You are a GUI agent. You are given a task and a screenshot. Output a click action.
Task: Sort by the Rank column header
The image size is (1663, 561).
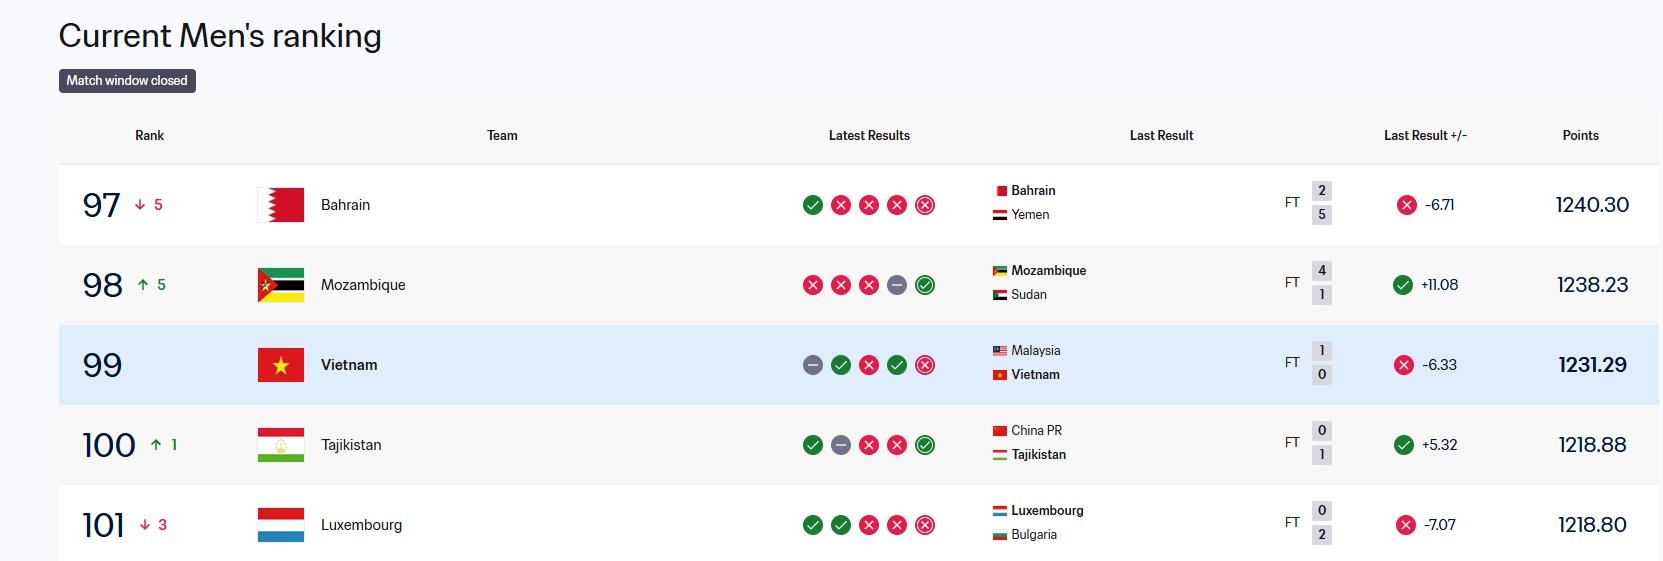coord(149,135)
